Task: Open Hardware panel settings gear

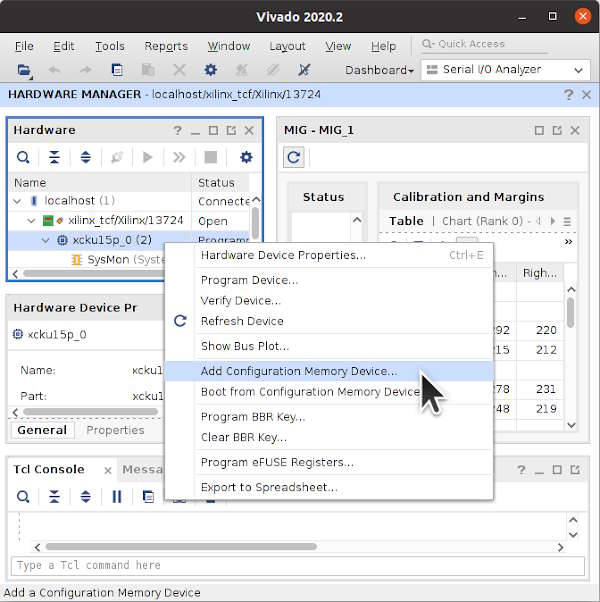Action: [x=246, y=157]
